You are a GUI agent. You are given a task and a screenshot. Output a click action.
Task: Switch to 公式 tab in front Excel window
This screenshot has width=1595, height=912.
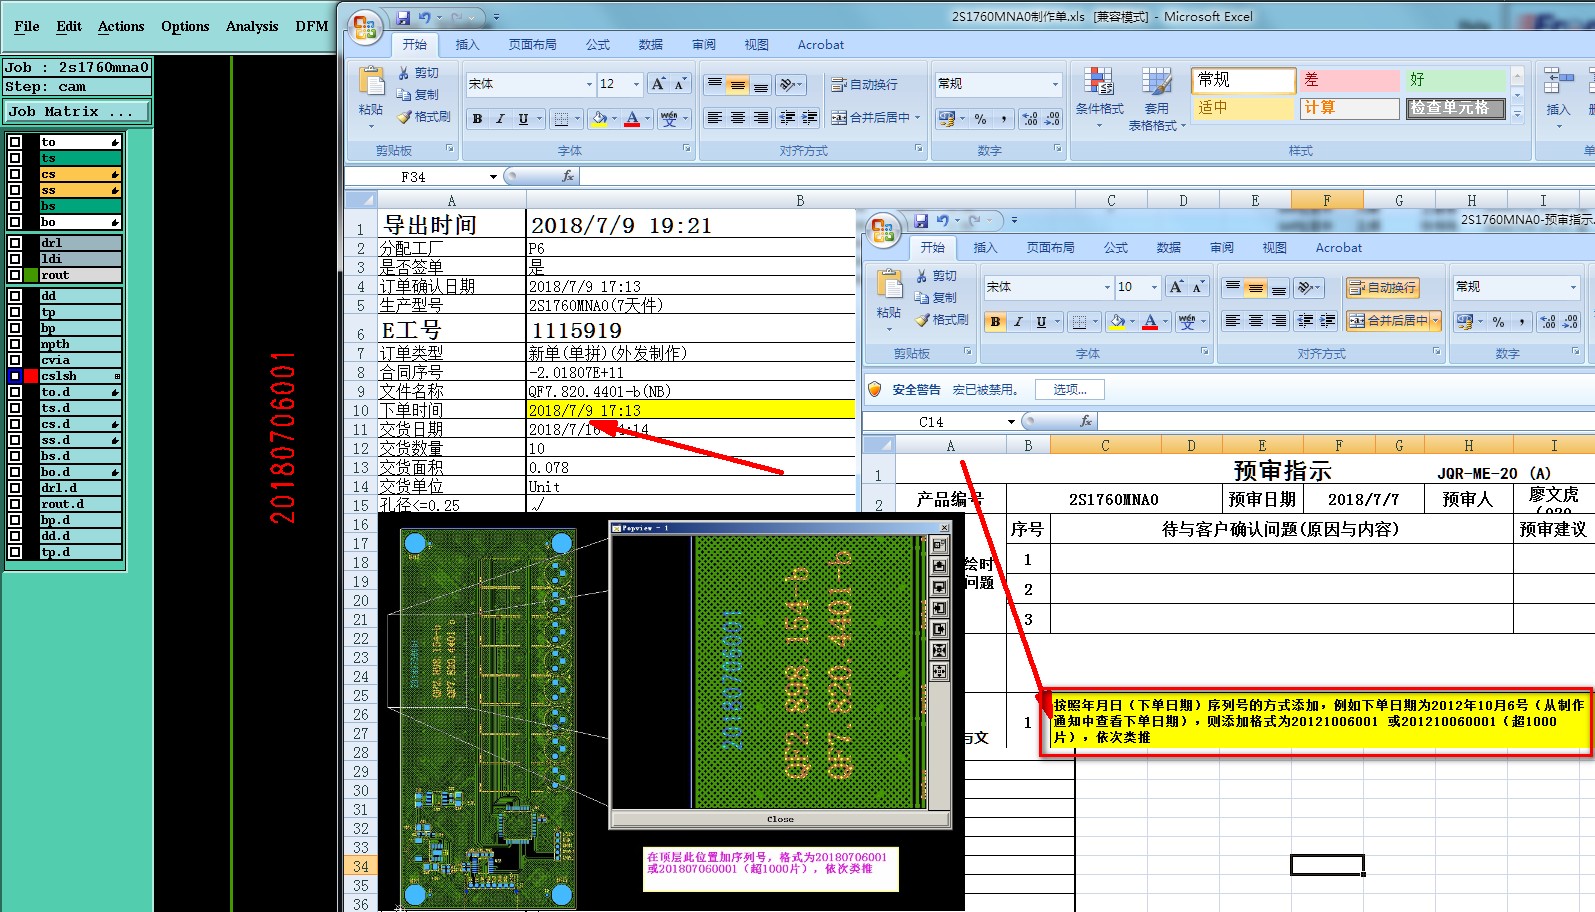point(1115,248)
